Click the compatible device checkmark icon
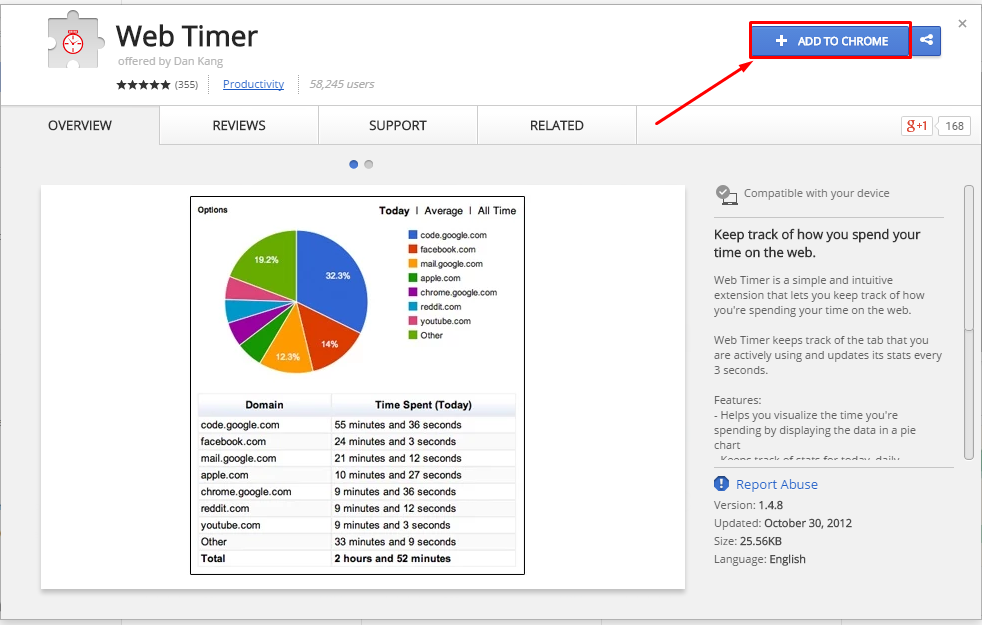Viewport: 982px width, 625px height. click(x=726, y=195)
